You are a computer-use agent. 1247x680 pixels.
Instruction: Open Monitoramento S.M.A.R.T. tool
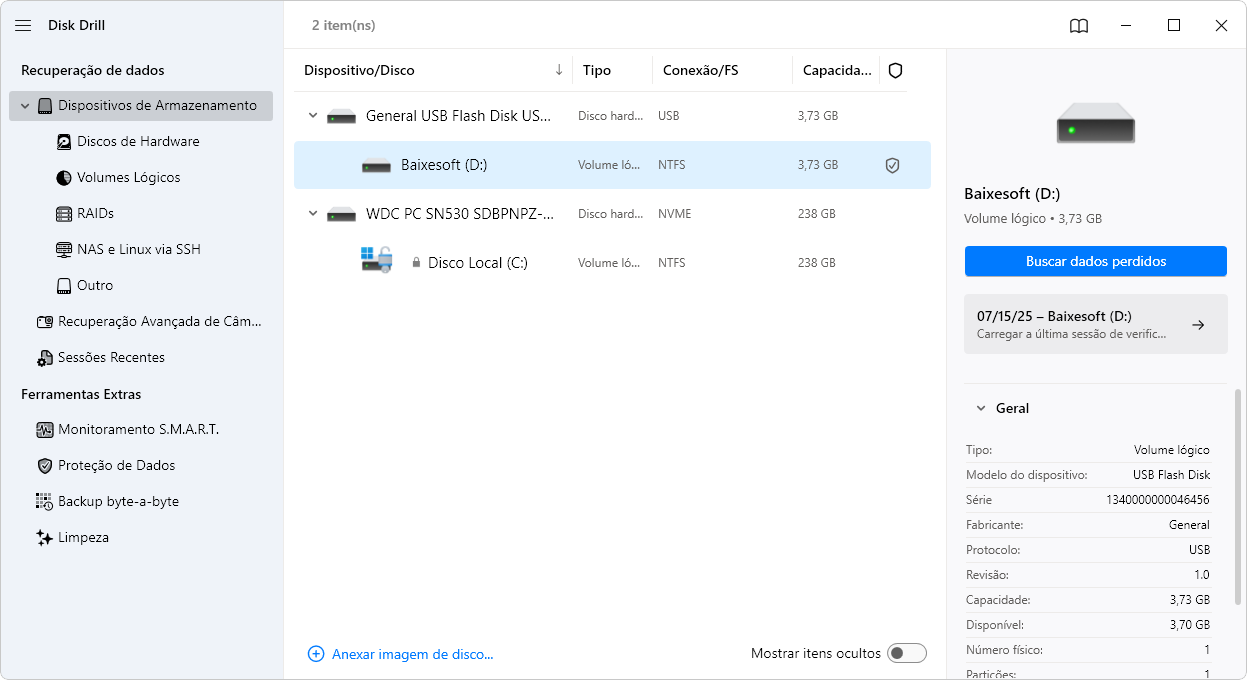point(138,429)
